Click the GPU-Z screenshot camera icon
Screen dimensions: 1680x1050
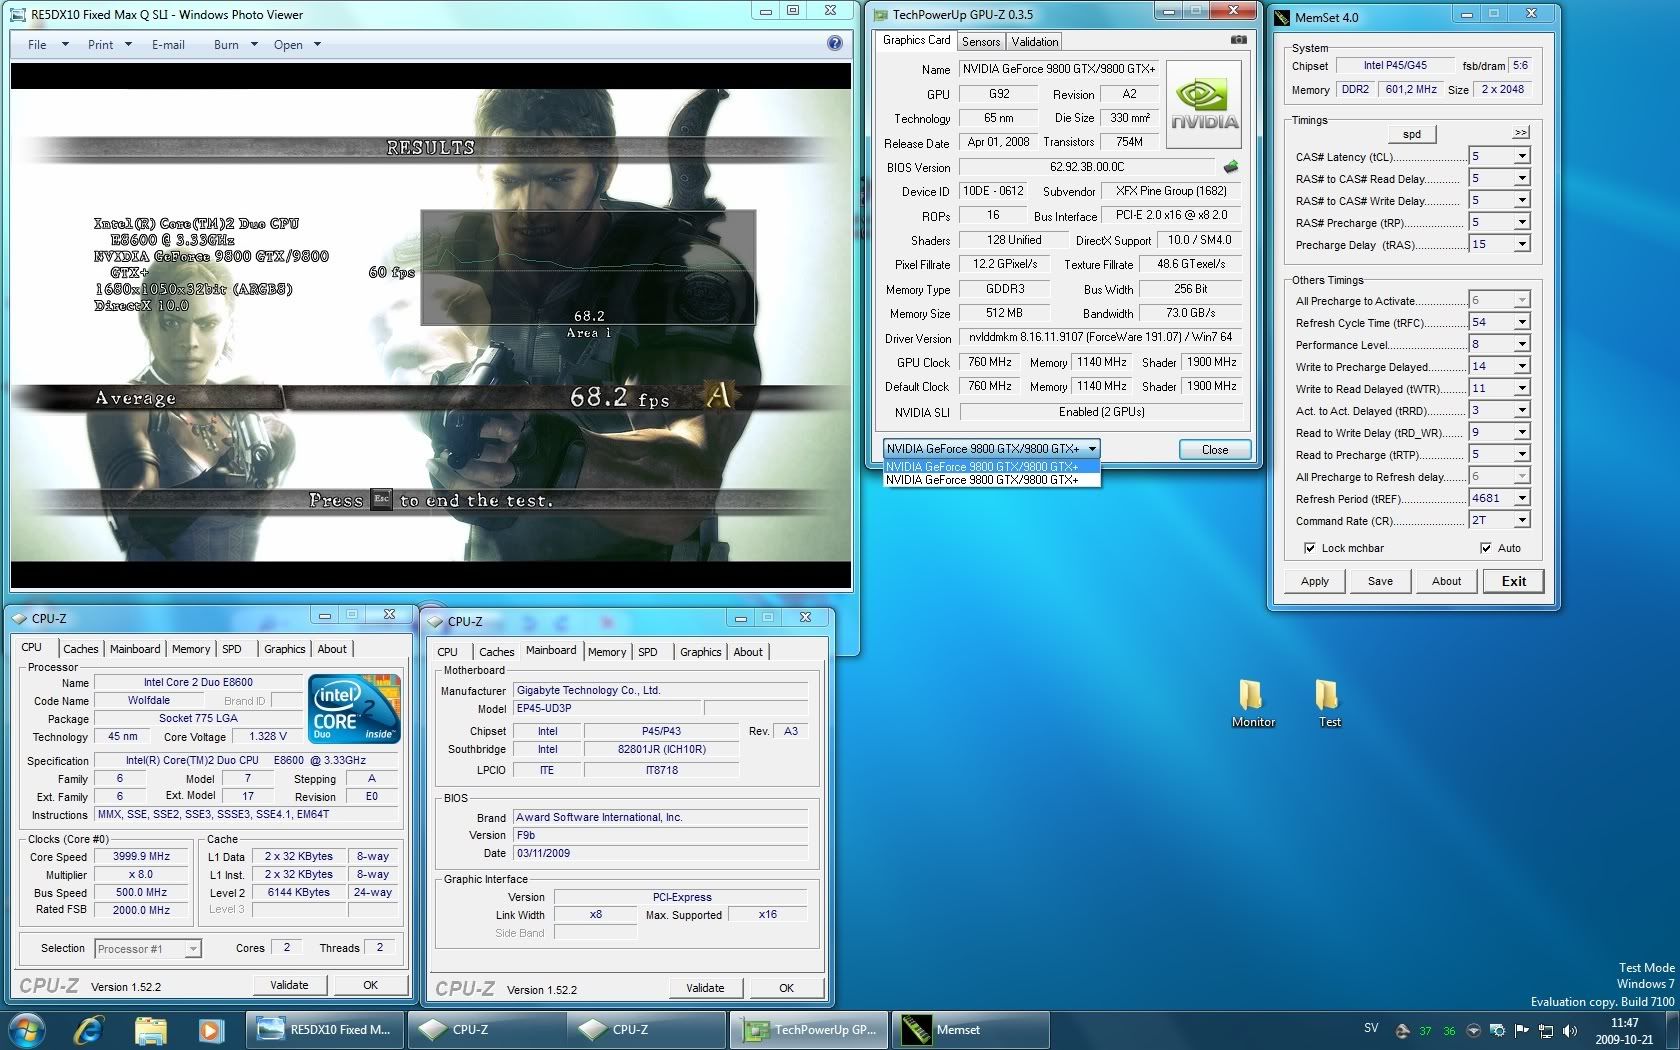tap(1238, 40)
